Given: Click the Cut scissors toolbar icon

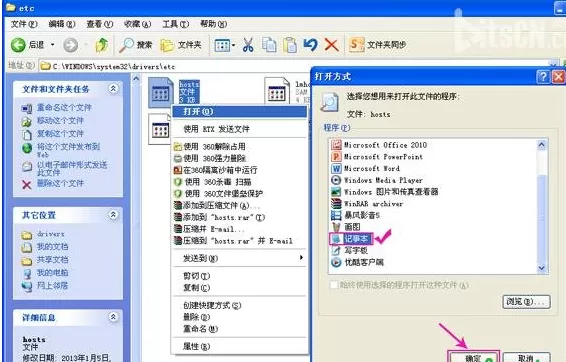Looking at the screenshot, I should tap(248, 45).
